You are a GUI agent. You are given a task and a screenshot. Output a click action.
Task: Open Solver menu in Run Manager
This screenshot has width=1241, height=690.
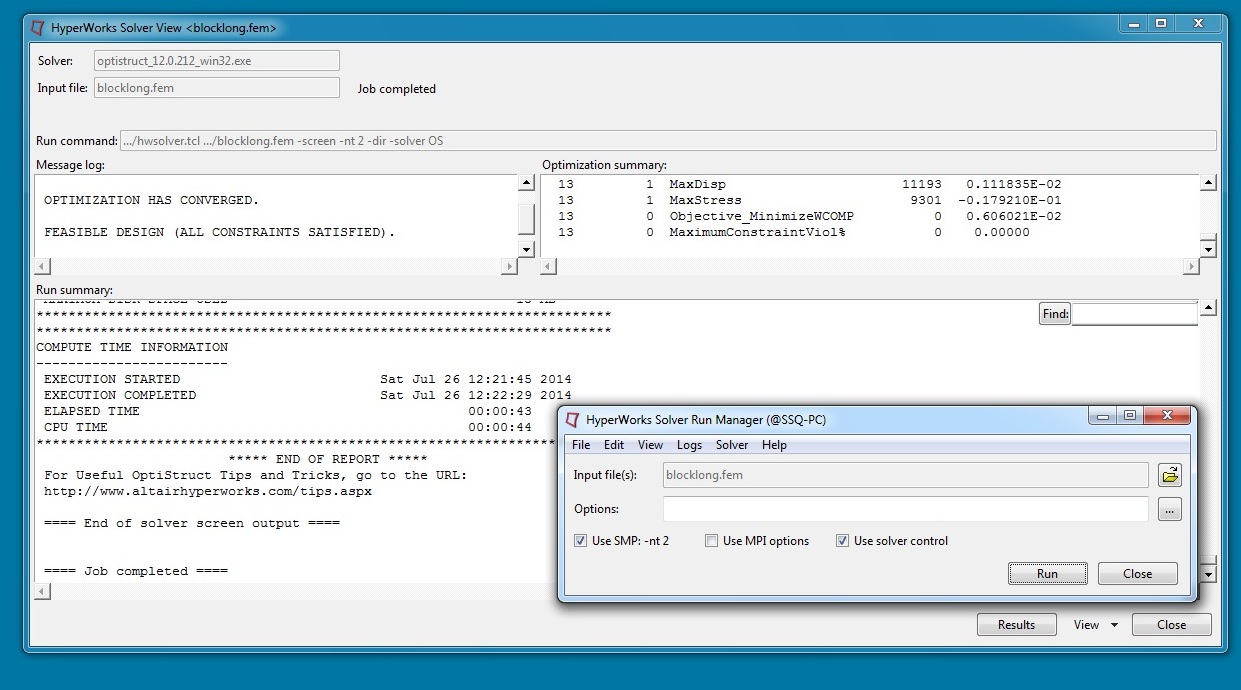(732, 445)
